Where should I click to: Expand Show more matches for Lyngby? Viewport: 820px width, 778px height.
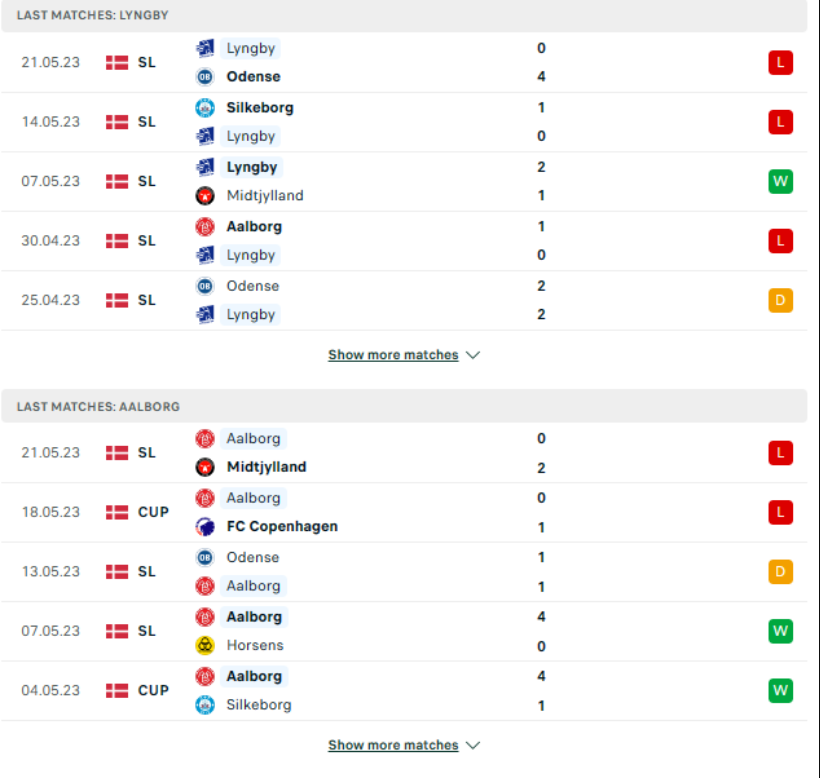click(x=393, y=354)
